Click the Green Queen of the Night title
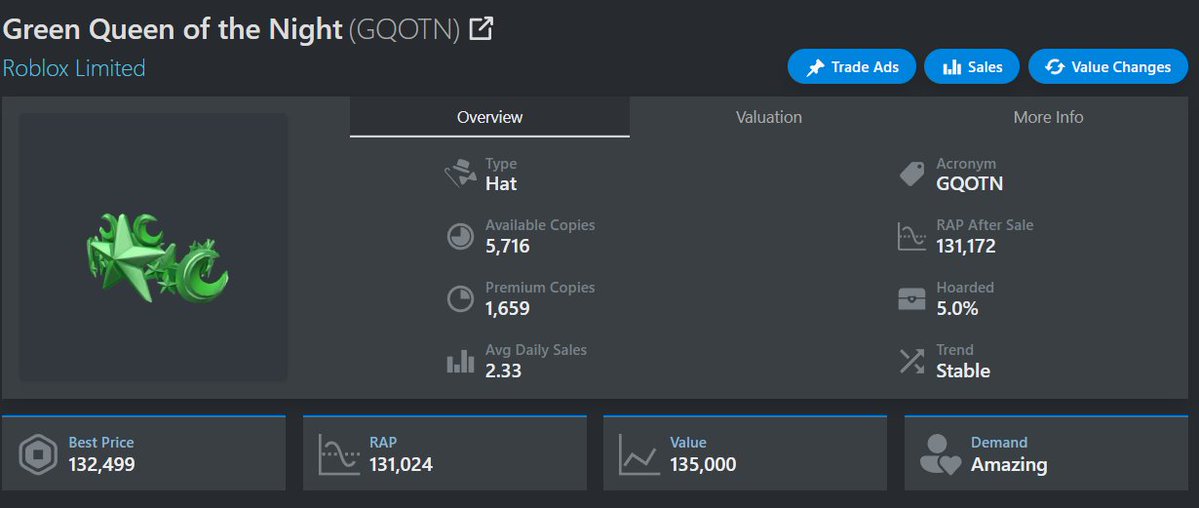This screenshot has width=1199, height=508. pos(172,29)
